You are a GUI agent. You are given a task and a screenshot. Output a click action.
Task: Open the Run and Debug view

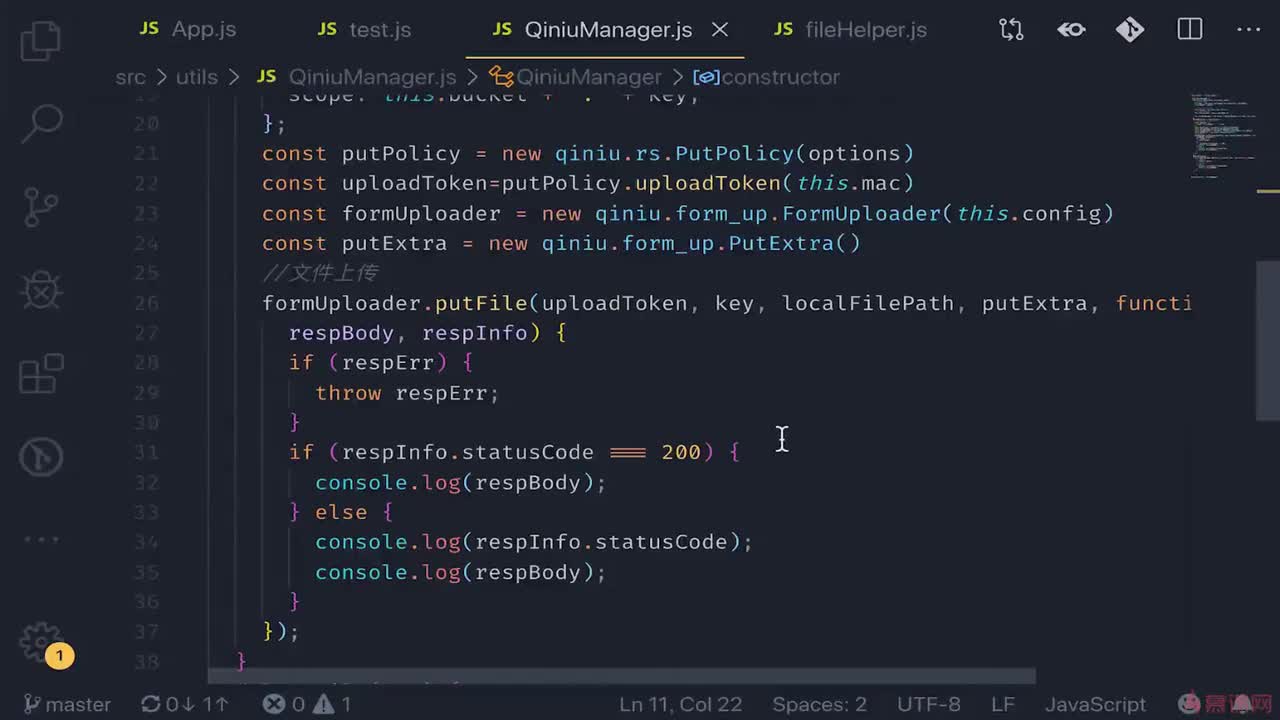pos(41,290)
